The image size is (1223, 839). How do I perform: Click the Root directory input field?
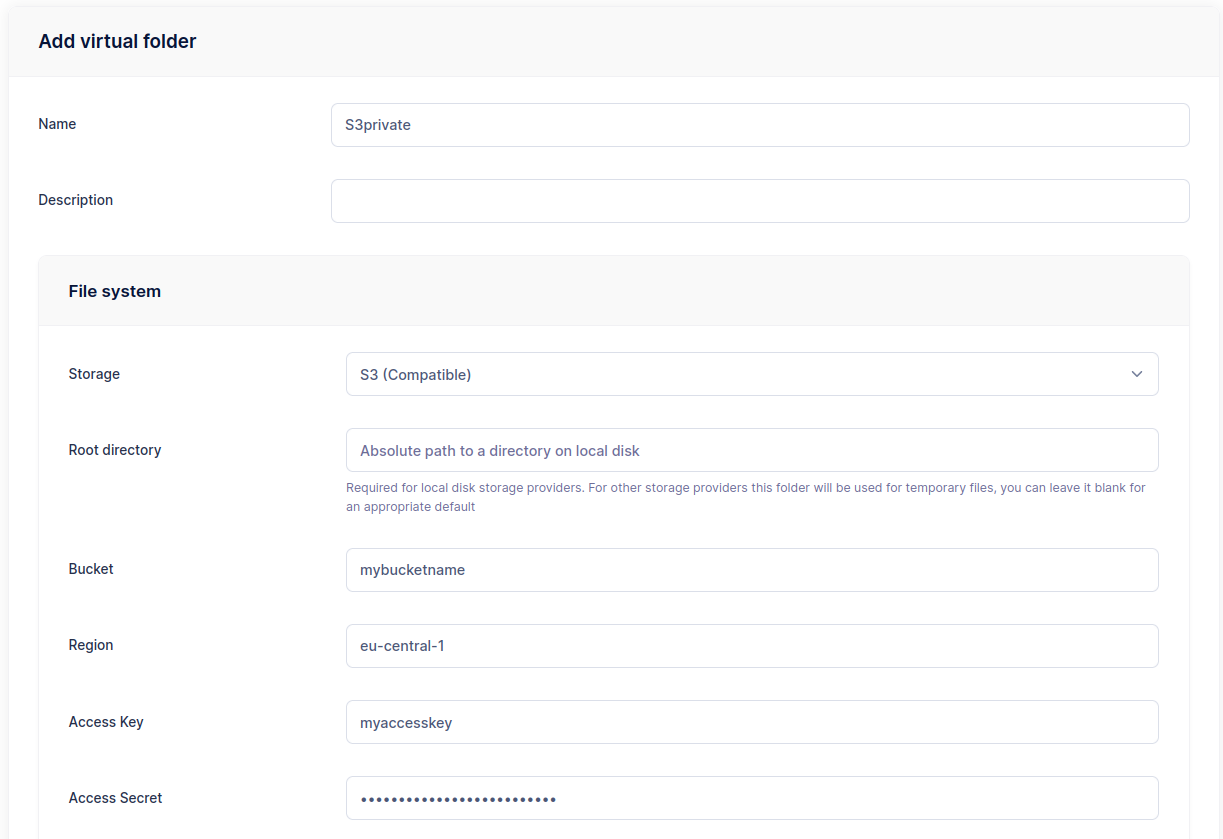(752, 449)
